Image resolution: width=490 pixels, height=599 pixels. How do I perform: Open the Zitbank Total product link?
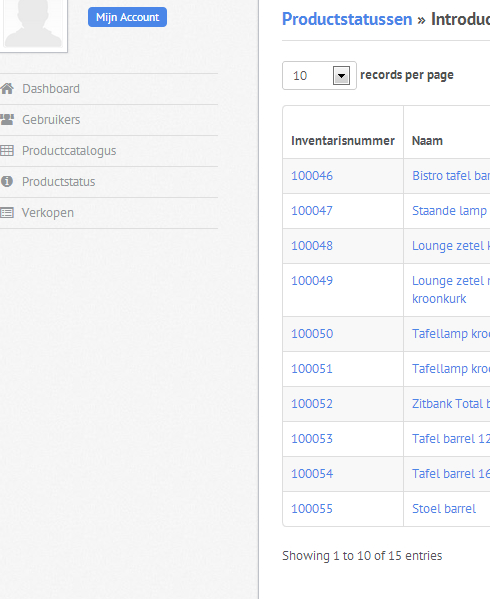tap(451, 404)
